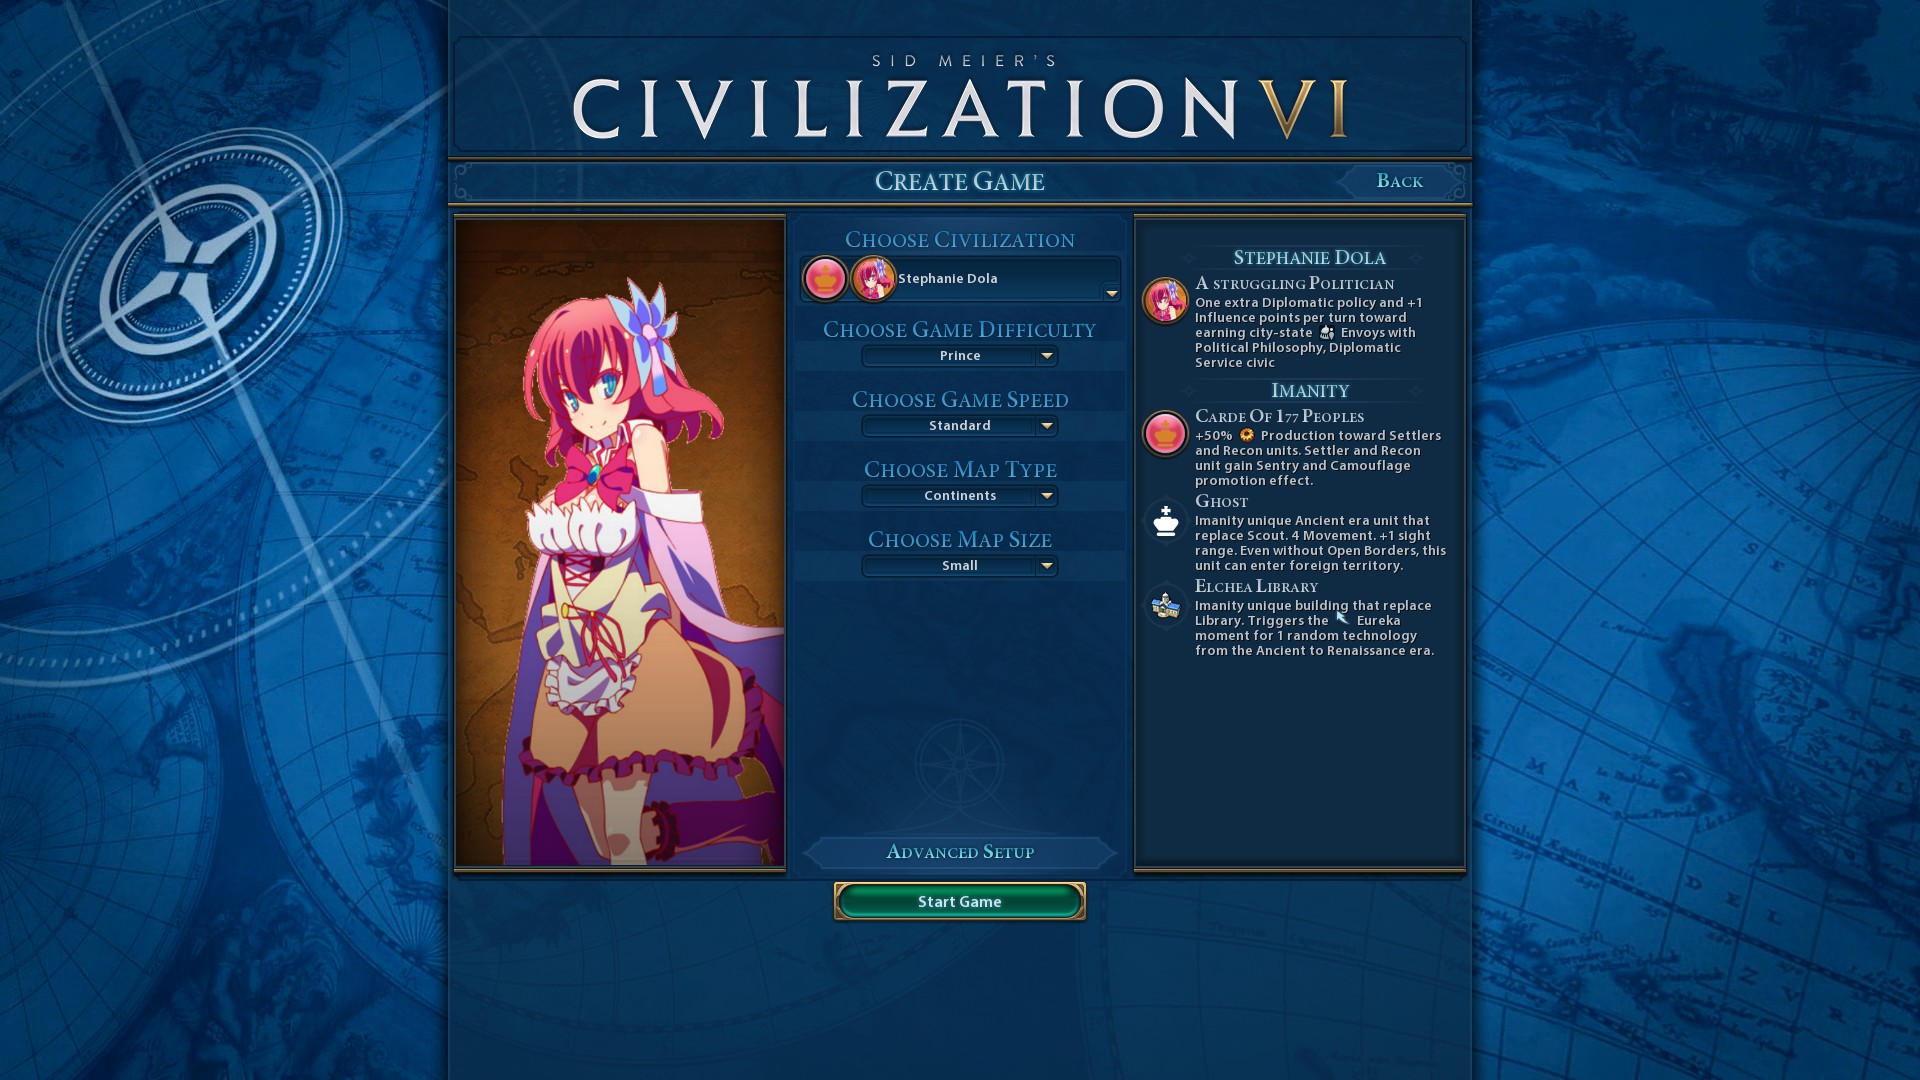The width and height of the screenshot is (1920, 1080).
Task: Open the Small map size dropdown
Action: 960,566
